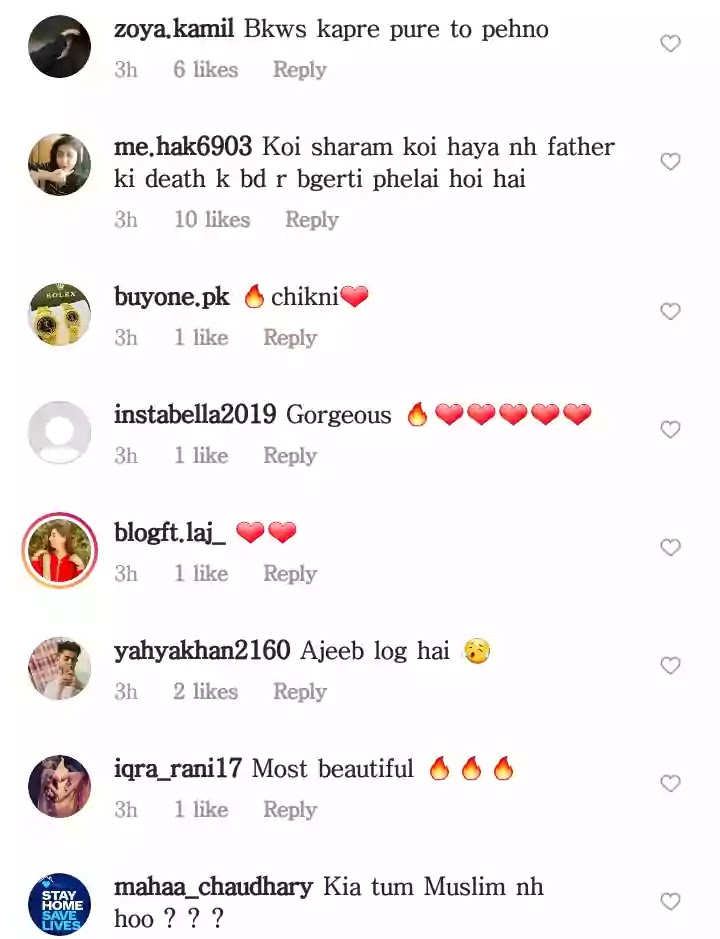Reply to zoya.kamil's comment
Image resolution: width=720 pixels, height=939 pixels.
(300, 70)
